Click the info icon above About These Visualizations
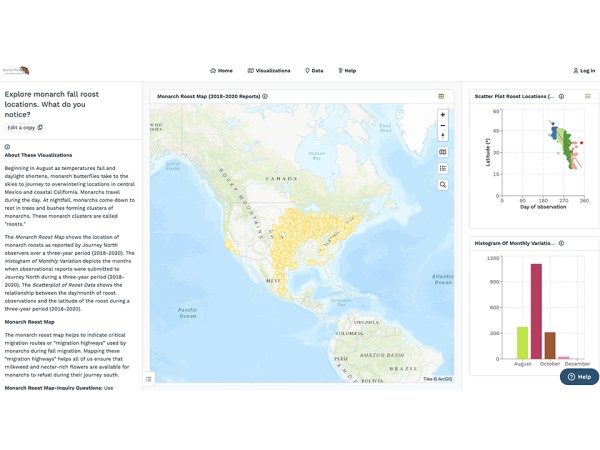The image size is (600, 450). pos(7,147)
